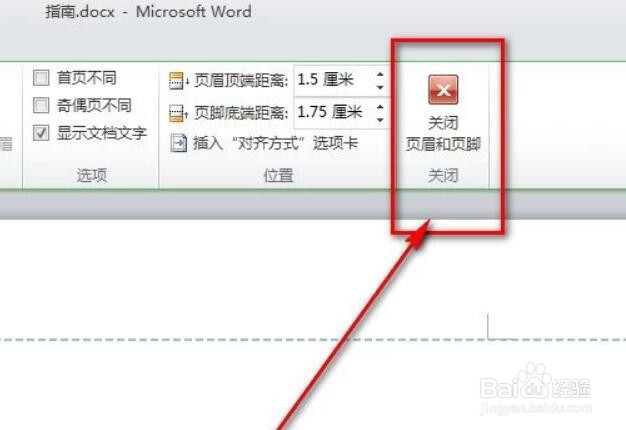The image size is (626, 430).
Task: Uncheck the 显示文档文字 checkbox
Action: pyautogui.click(x=41, y=133)
